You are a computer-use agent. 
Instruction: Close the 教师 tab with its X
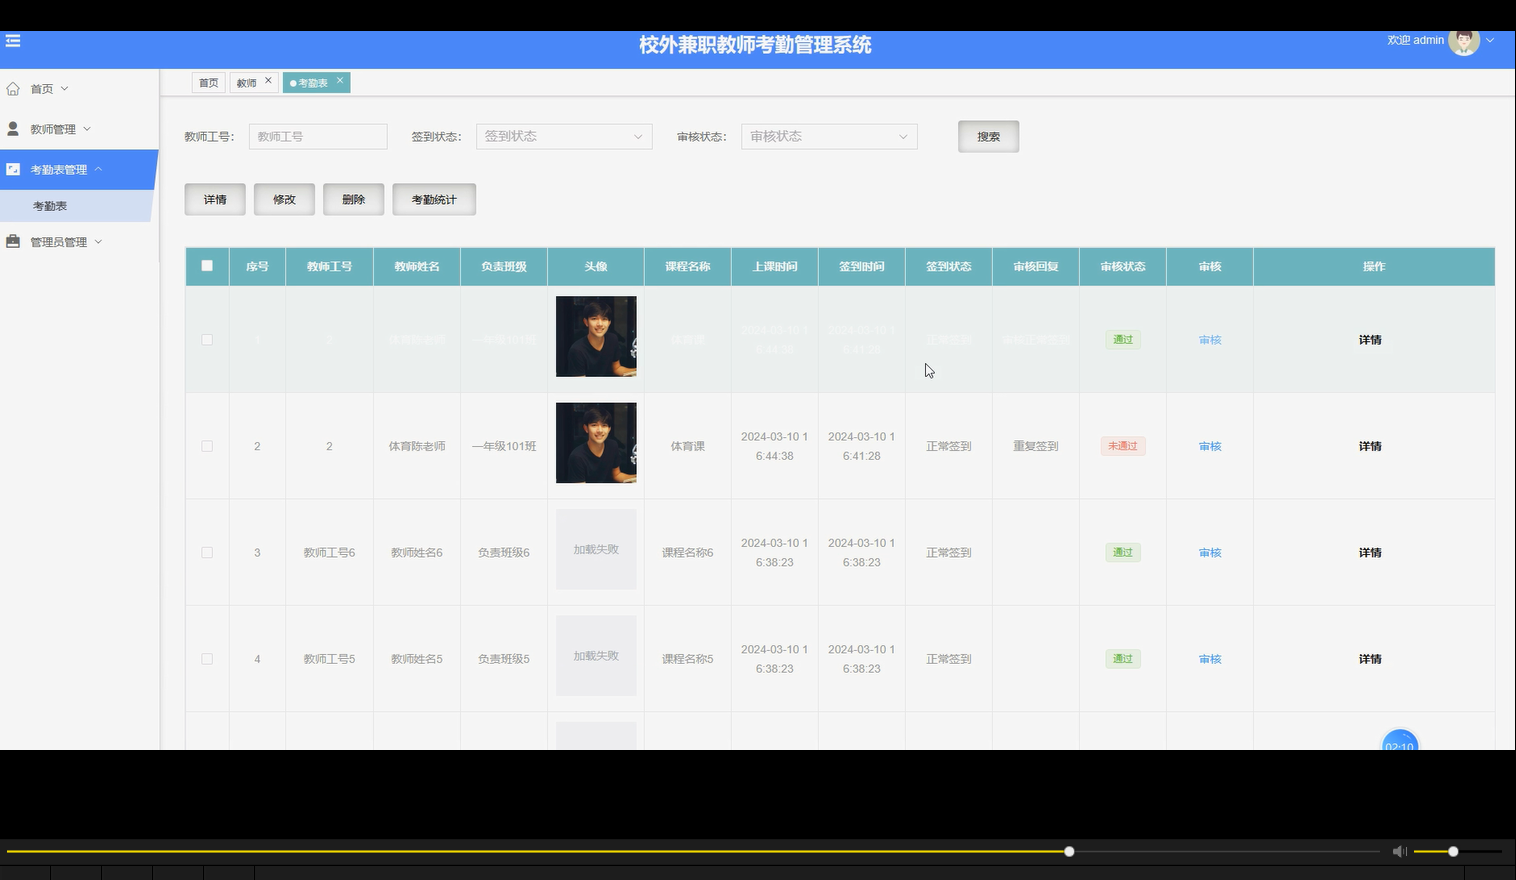coord(268,81)
